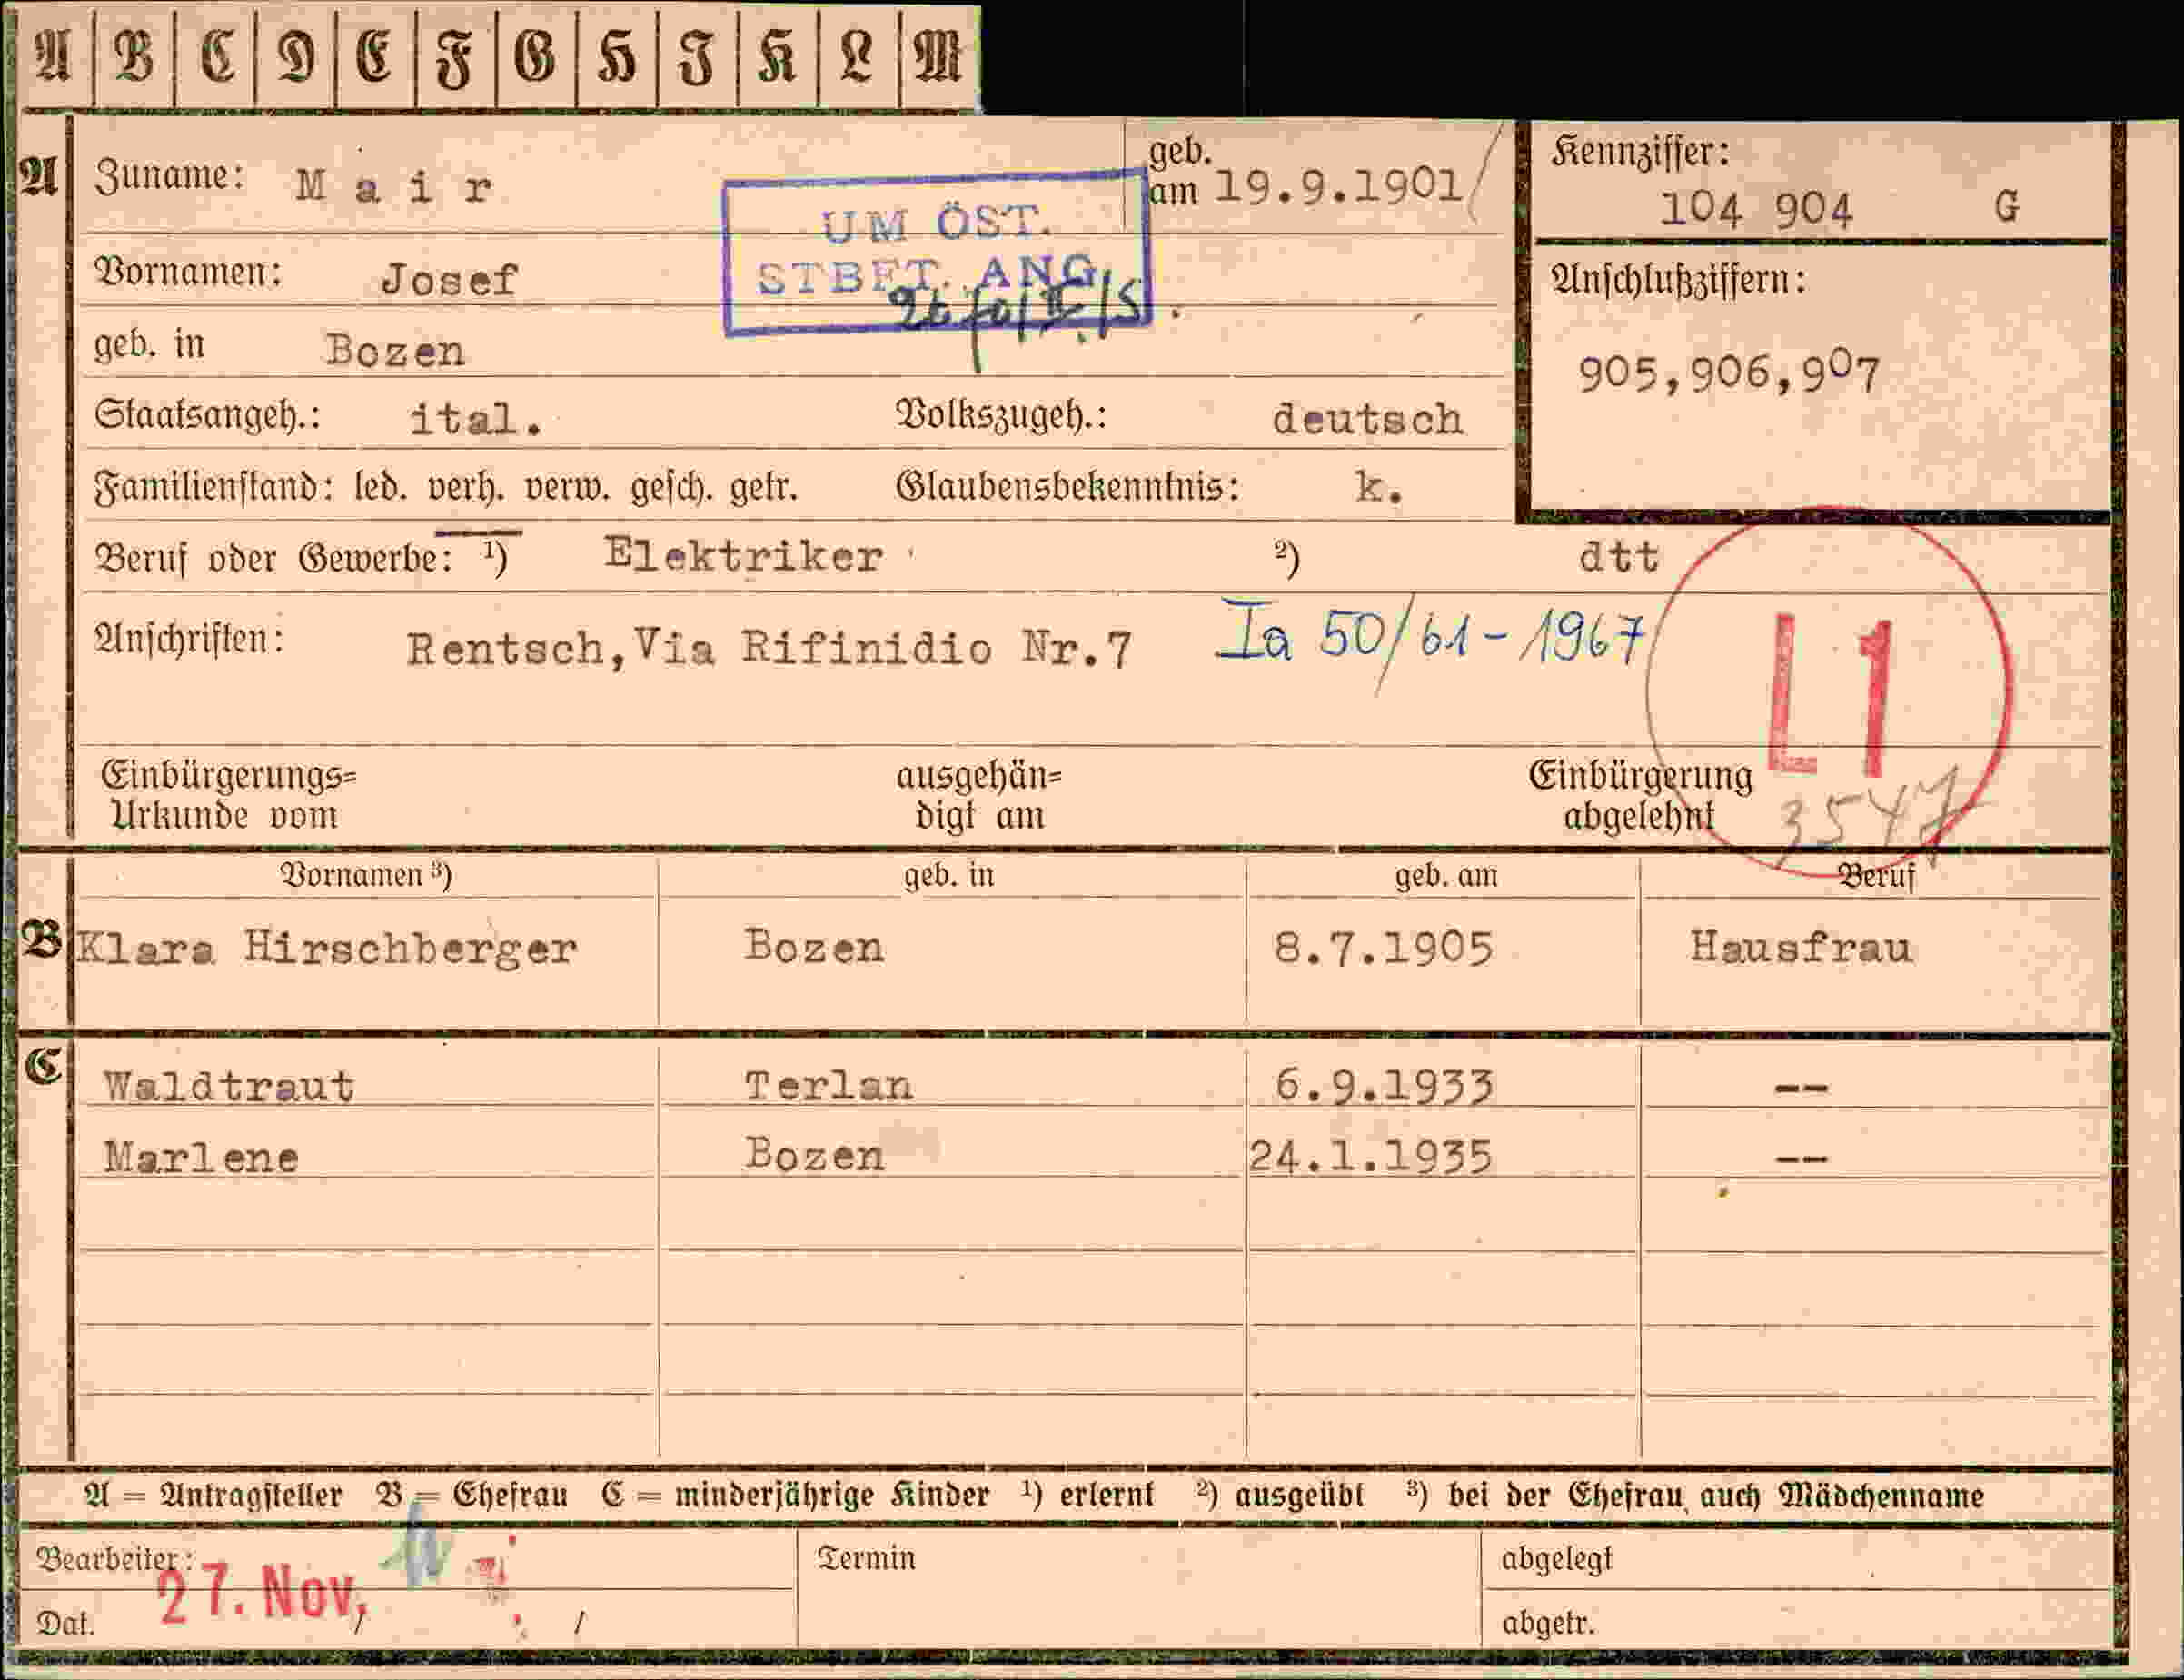Click the Anschlußziffern "905,906,907"

click(1729, 373)
